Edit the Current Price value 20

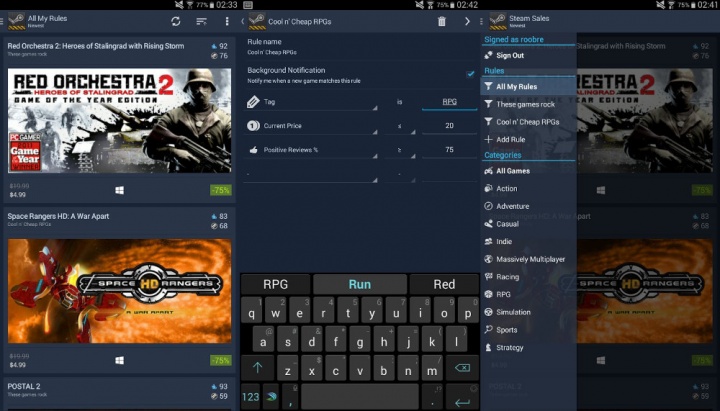pyautogui.click(x=449, y=126)
